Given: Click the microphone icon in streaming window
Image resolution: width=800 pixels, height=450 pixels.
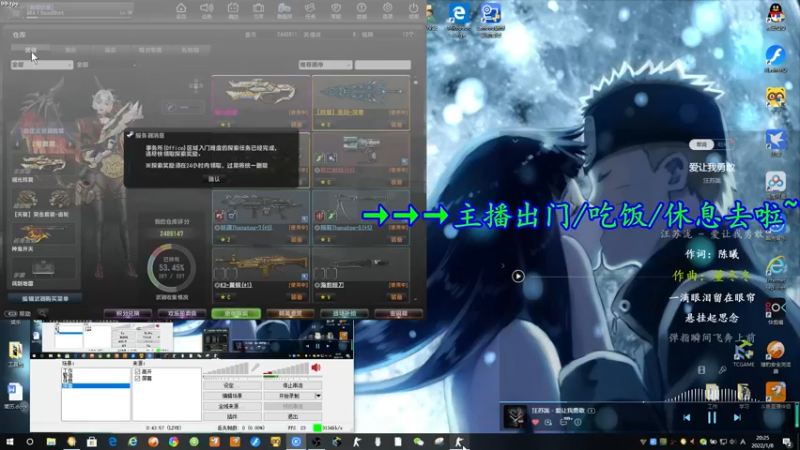Looking at the screenshot, I should pos(255,367).
